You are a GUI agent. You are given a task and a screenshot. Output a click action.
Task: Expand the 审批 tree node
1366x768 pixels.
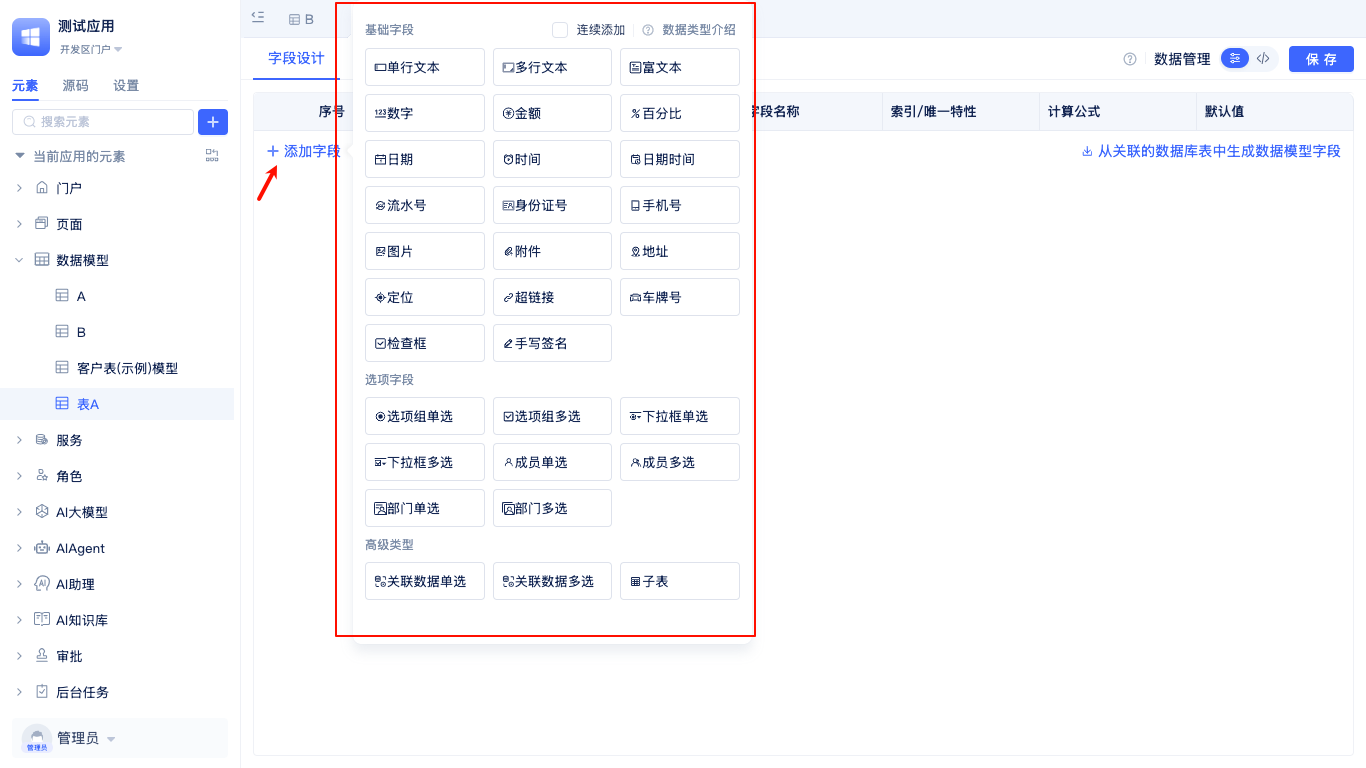click(x=19, y=656)
